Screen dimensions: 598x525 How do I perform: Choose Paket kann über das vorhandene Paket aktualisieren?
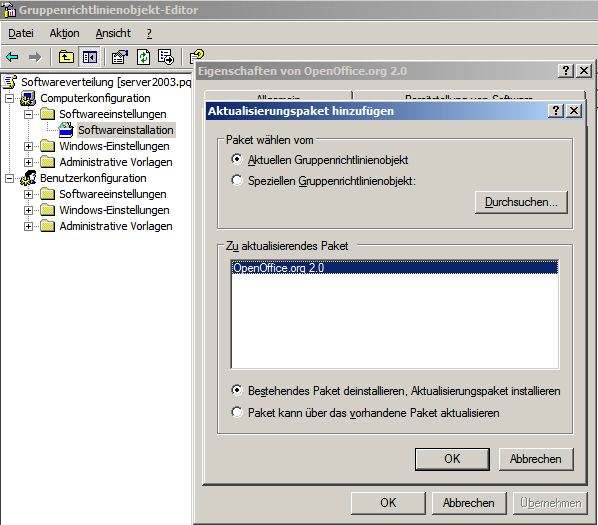(x=237, y=412)
